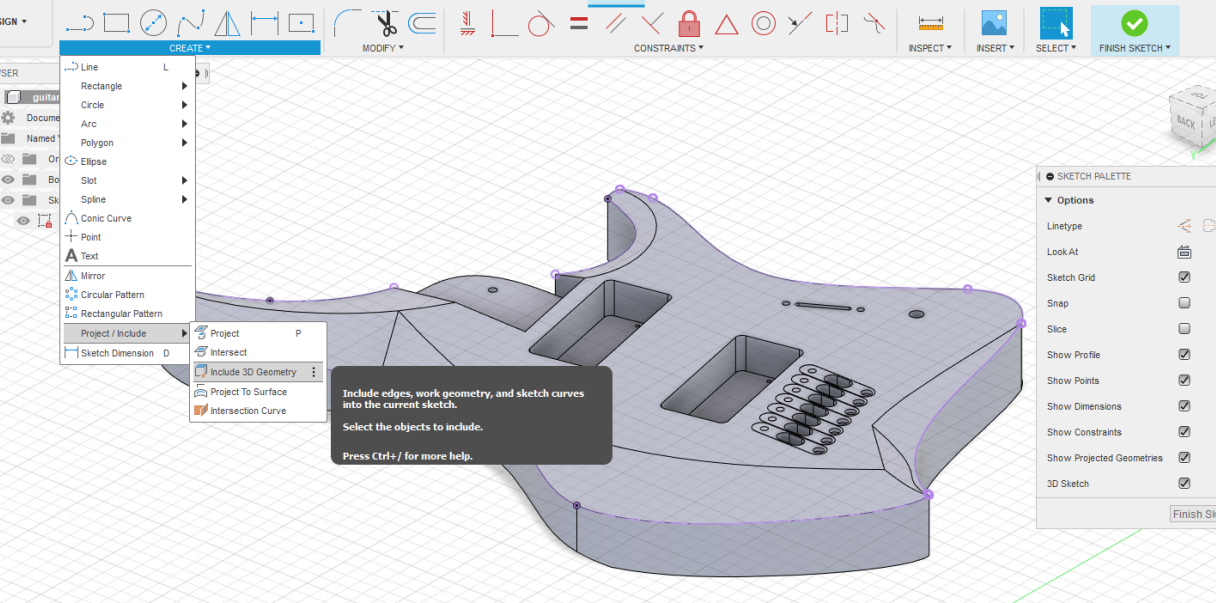Screen dimensions: 1216x603
Task: Select the Equal constraint icon
Action: pos(578,22)
